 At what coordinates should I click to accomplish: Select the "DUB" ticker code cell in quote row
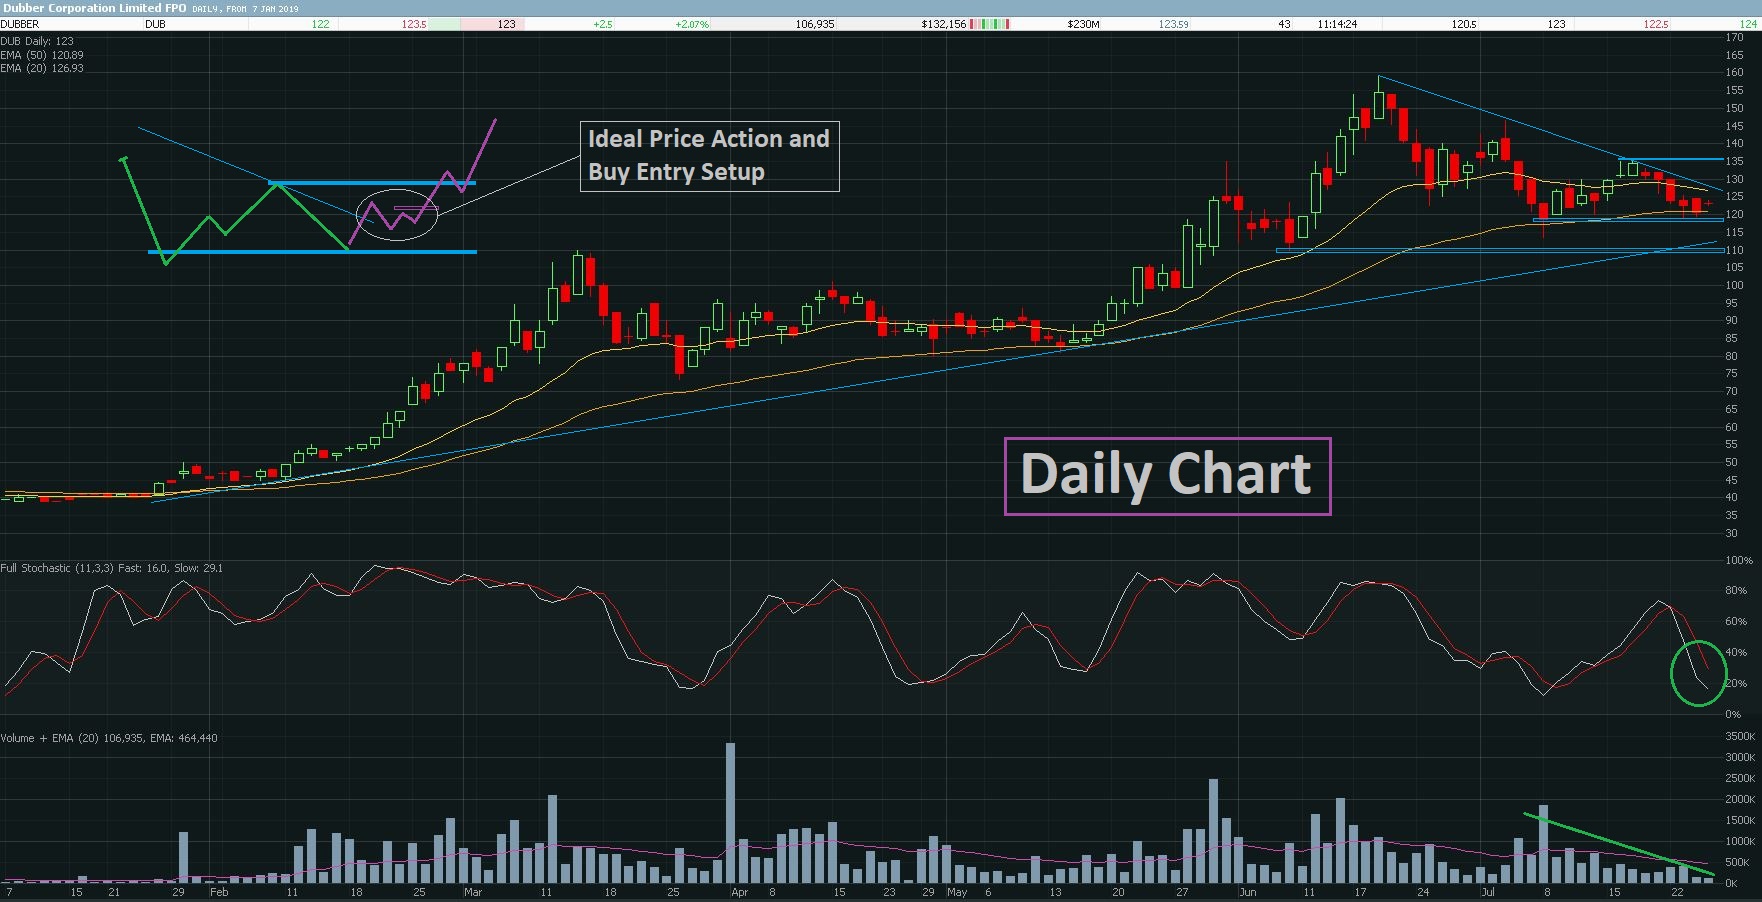[155, 24]
